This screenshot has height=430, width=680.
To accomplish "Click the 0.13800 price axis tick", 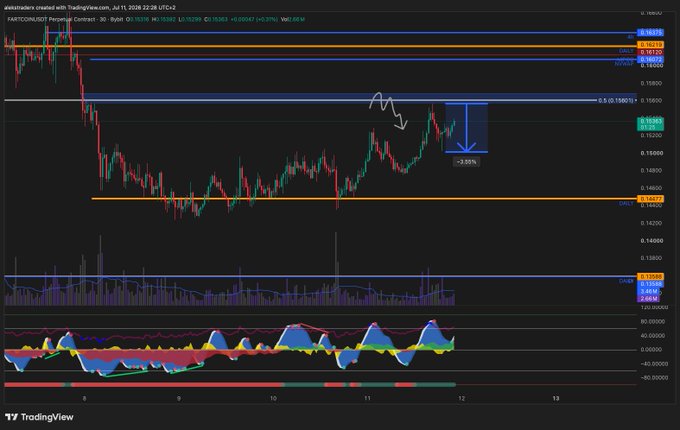I will tap(651, 258).
